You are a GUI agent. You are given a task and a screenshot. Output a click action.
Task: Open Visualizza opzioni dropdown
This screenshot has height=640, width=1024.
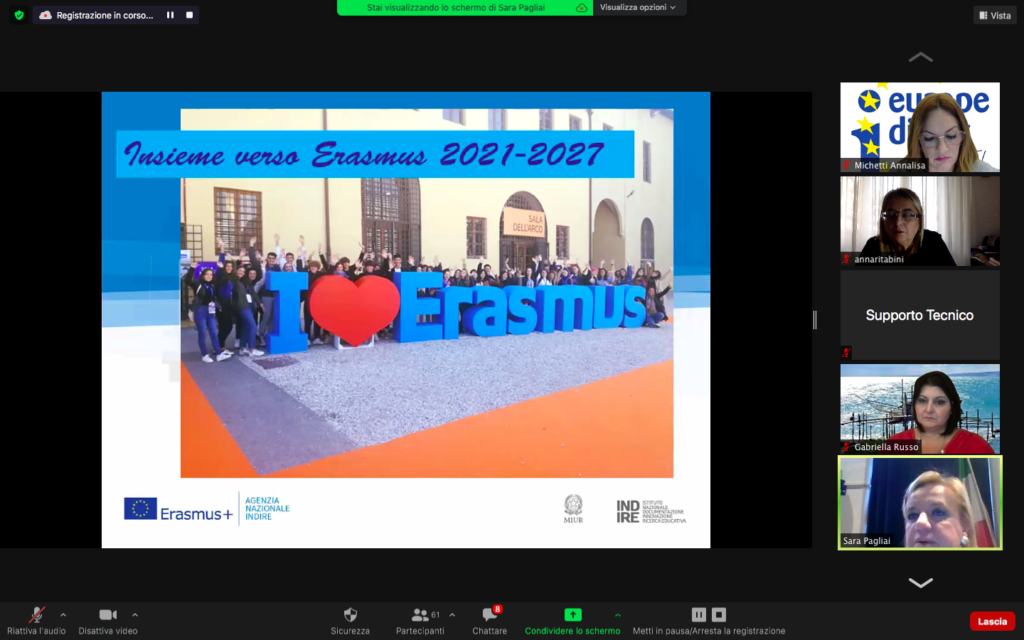pos(638,7)
